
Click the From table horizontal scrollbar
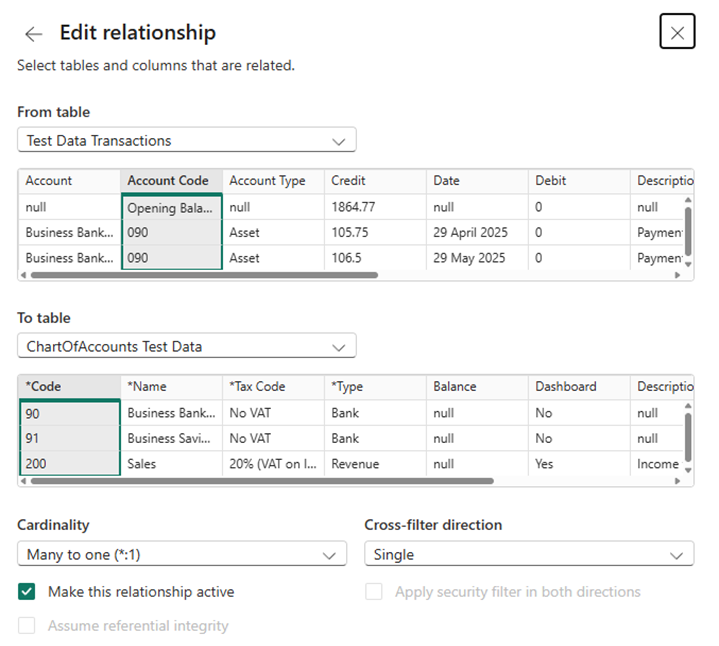200,274
